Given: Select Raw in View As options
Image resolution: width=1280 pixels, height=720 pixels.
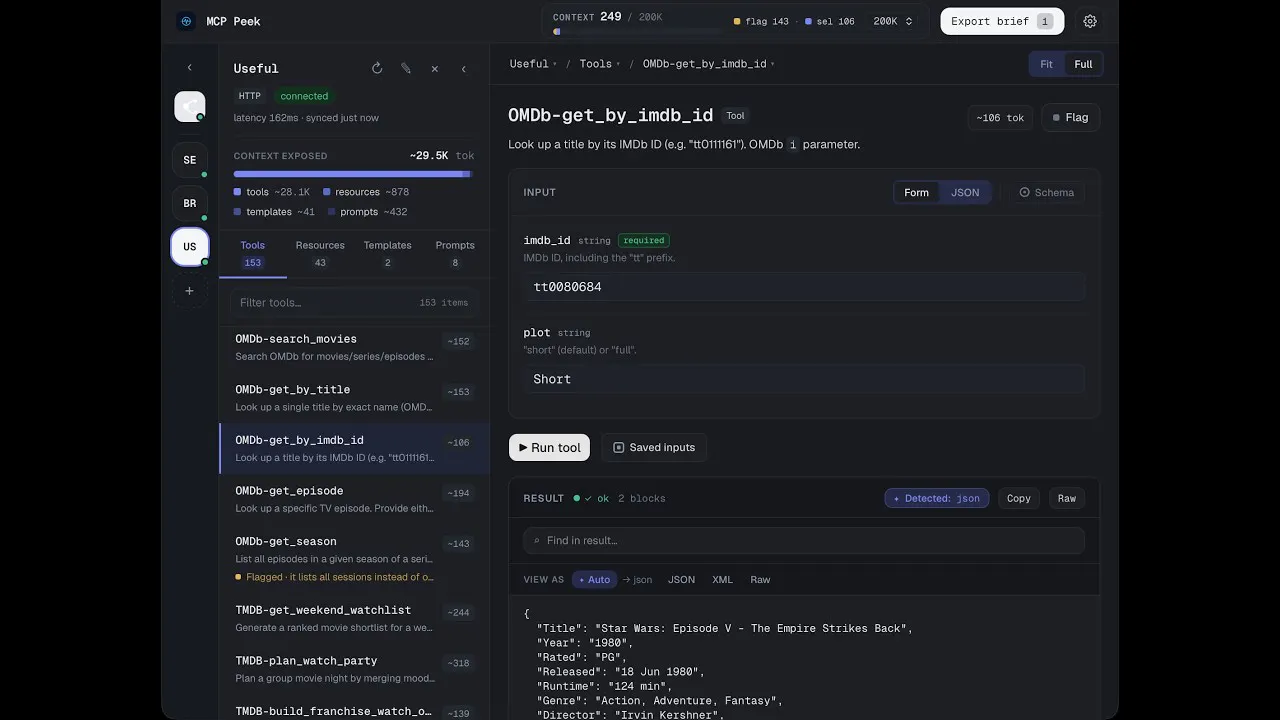Looking at the screenshot, I should pos(760,580).
